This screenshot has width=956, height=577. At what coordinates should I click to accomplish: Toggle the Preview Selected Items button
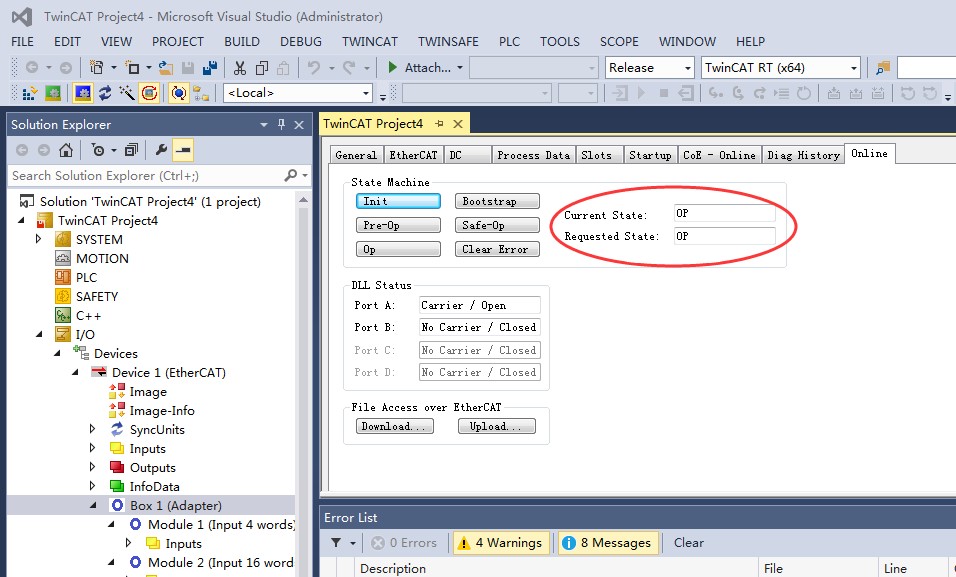(183, 149)
